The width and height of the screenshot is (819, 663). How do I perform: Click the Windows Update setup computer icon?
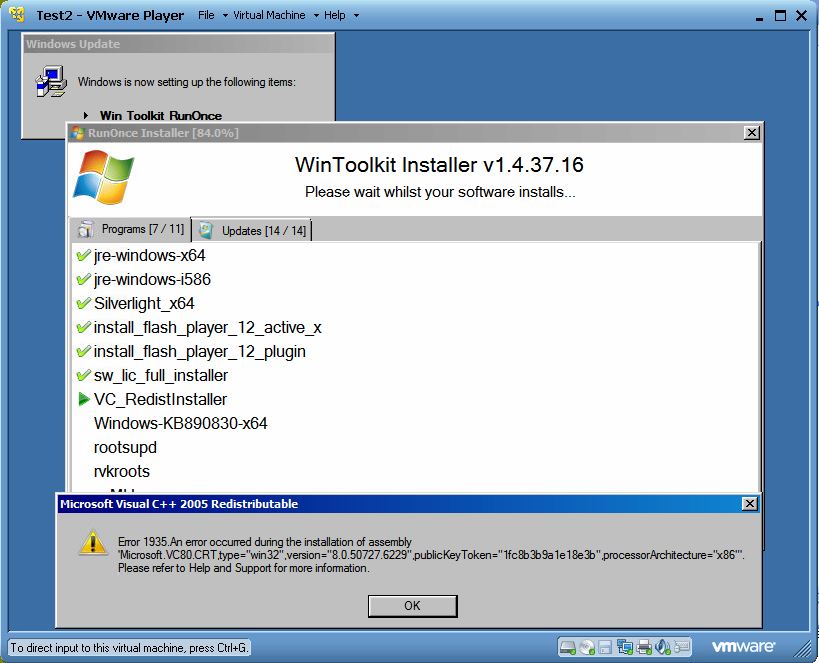pyautogui.click(x=50, y=82)
